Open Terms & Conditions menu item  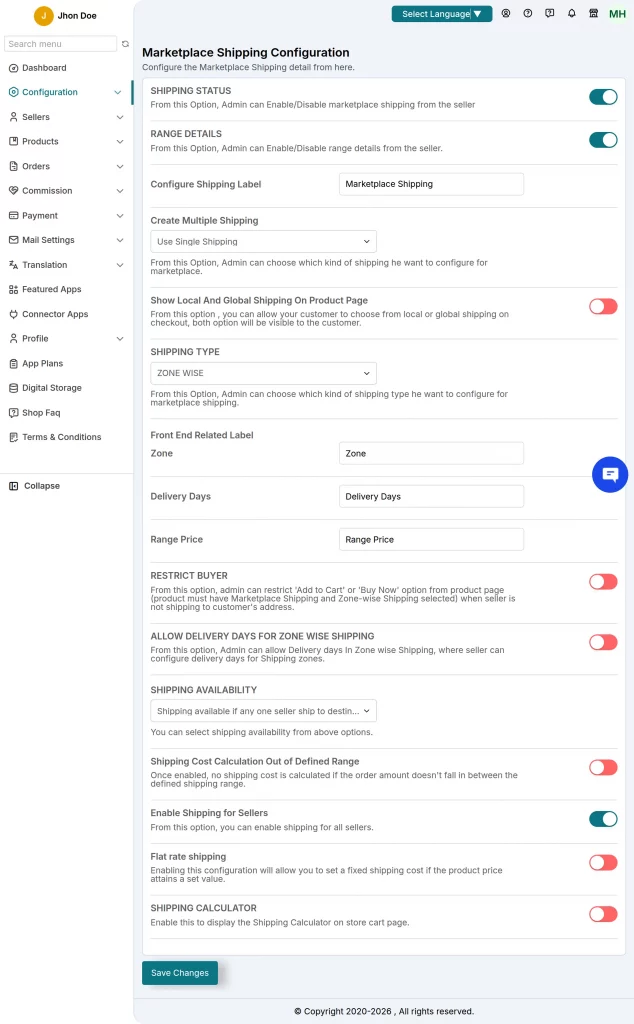point(61,437)
